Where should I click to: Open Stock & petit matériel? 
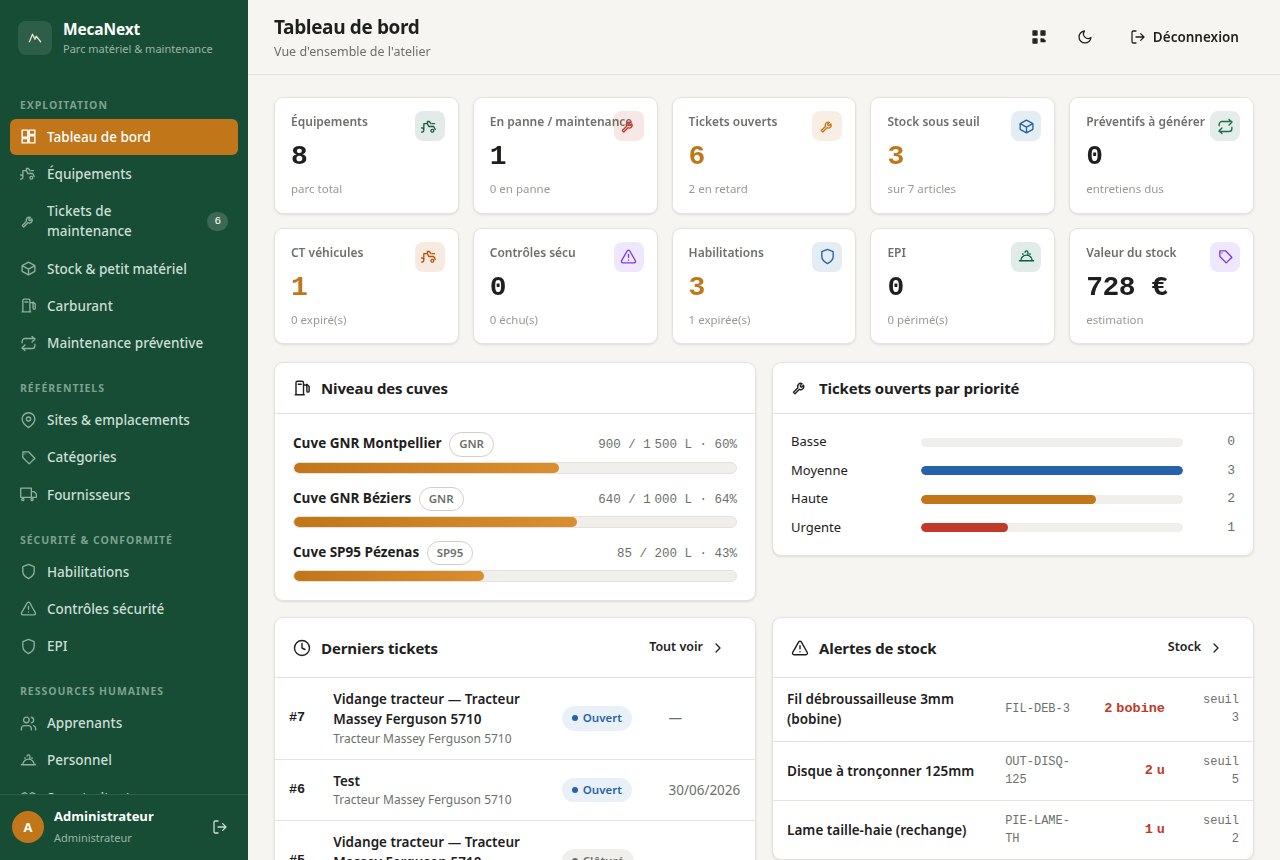coord(124,269)
